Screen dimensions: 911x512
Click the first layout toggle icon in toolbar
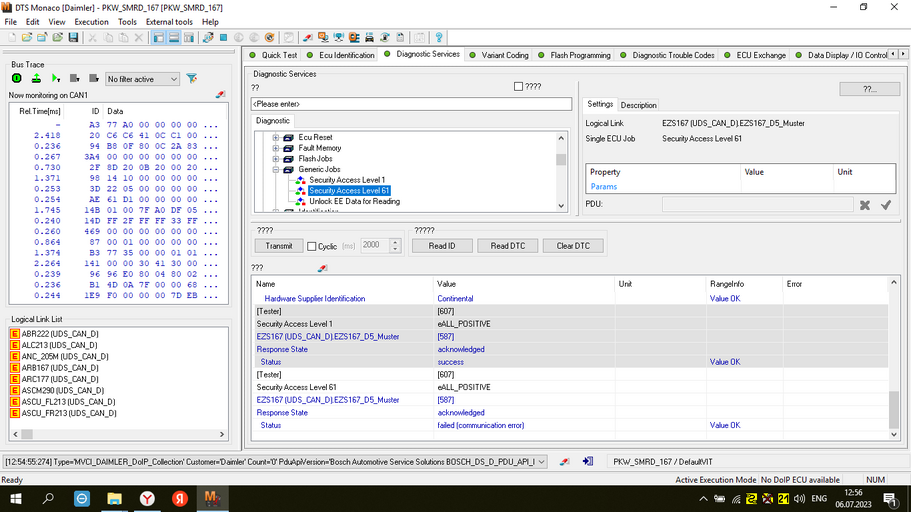click(159, 38)
